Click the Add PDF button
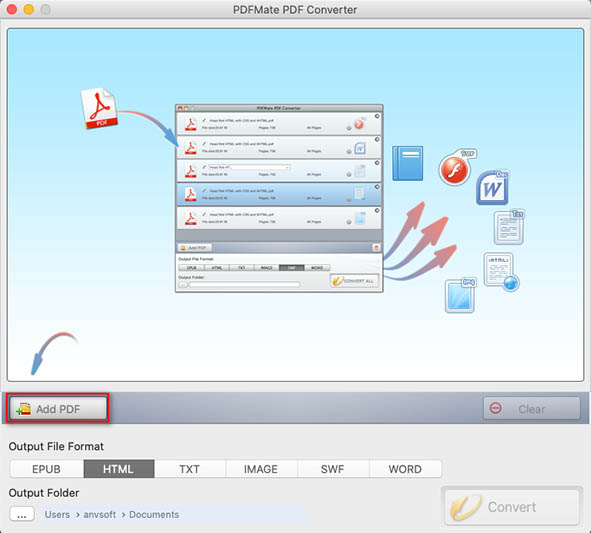591x533 pixels. (x=58, y=409)
